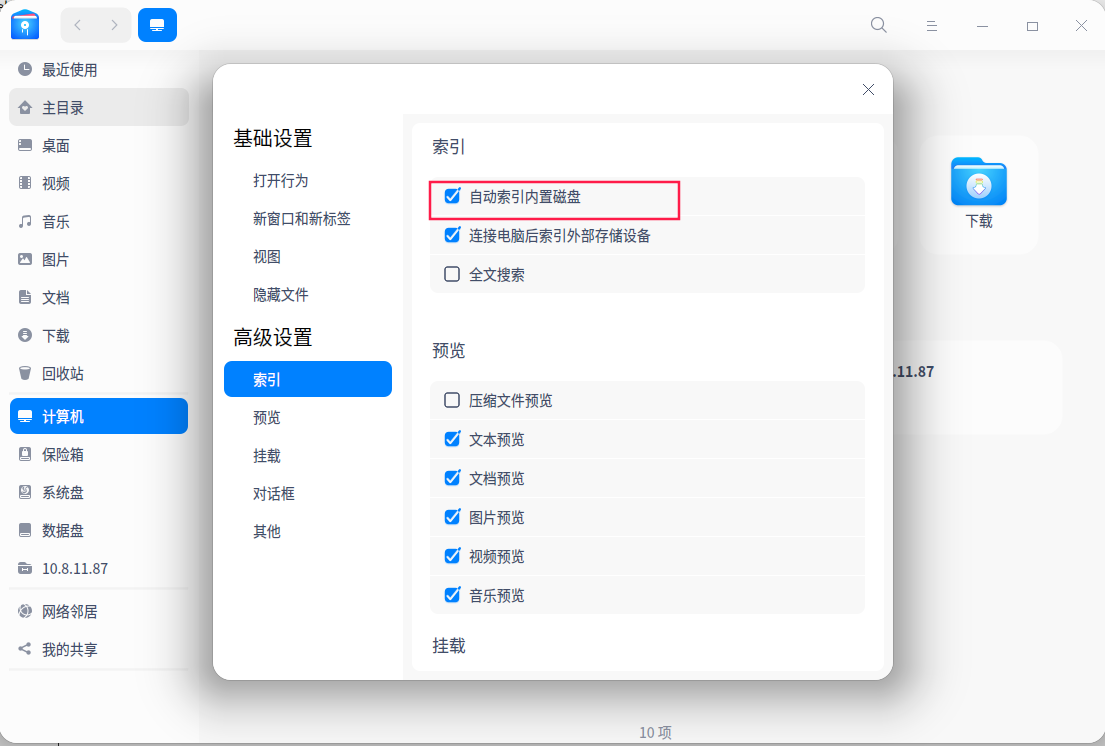Image resolution: width=1105 pixels, height=746 pixels.
Task: Click the file manager app logo
Action: [25, 24]
